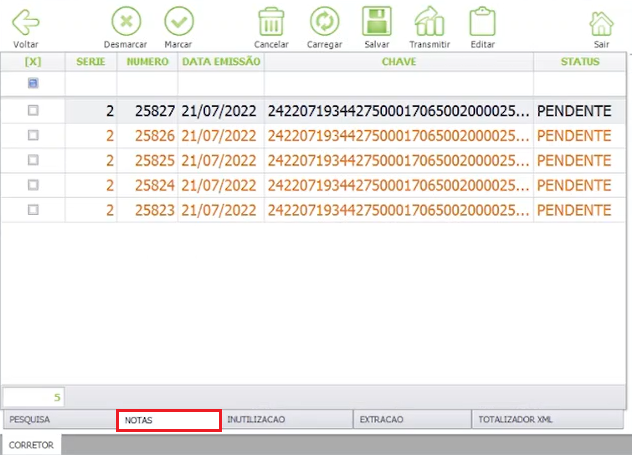Click the Cancelar trash bin icon
The image size is (634, 460).
click(x=271, y=22)
